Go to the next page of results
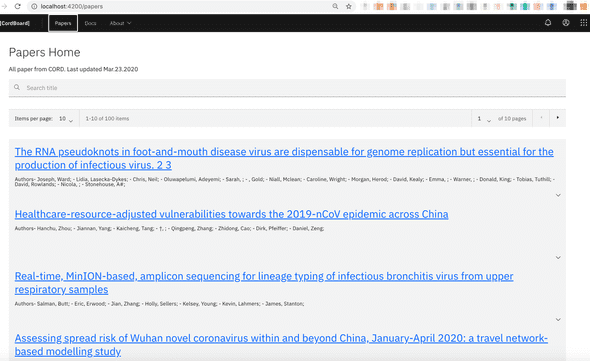The width and height of the screenshot is (590, 361). pos(557,118)
